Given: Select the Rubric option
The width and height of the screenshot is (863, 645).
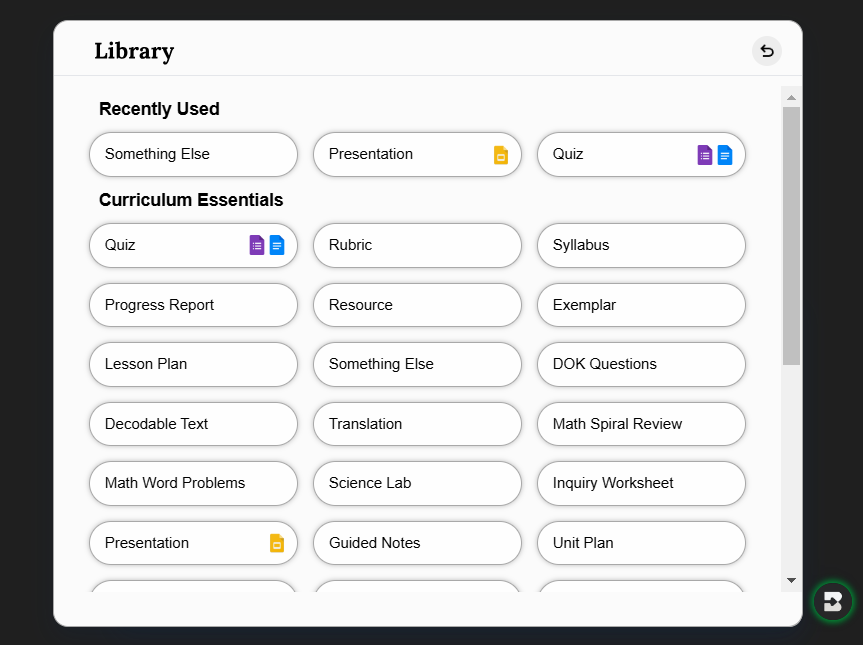Looking at the screenshot, I should tap(417, 245).
